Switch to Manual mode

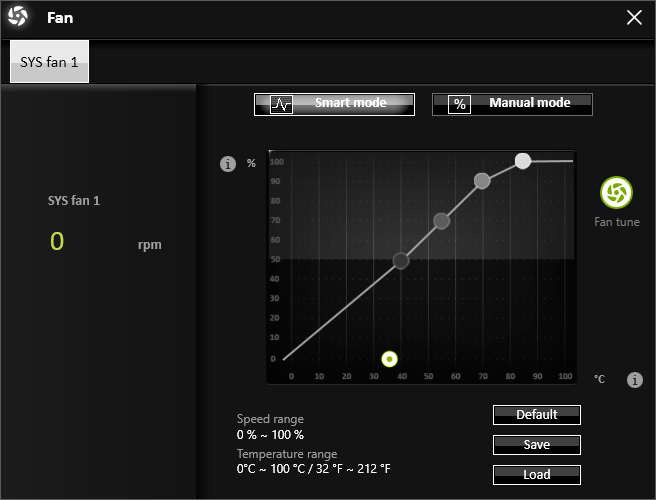(512, 104)
